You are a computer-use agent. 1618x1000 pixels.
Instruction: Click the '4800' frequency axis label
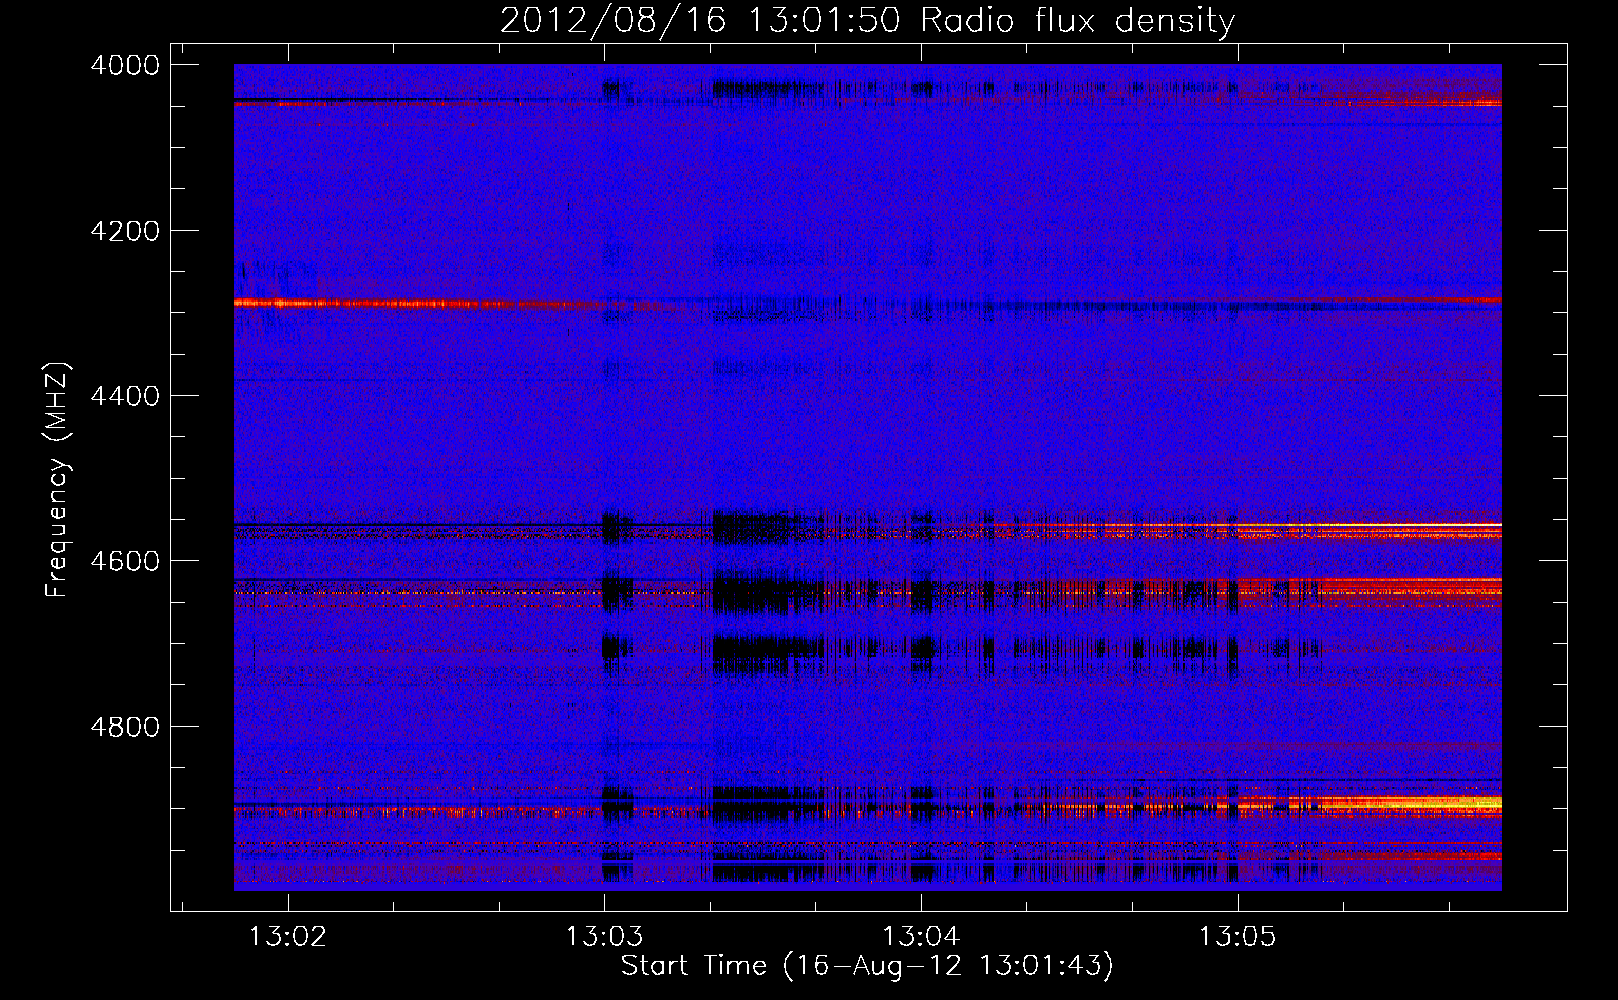pyautogui.click(x=125, y=726)
